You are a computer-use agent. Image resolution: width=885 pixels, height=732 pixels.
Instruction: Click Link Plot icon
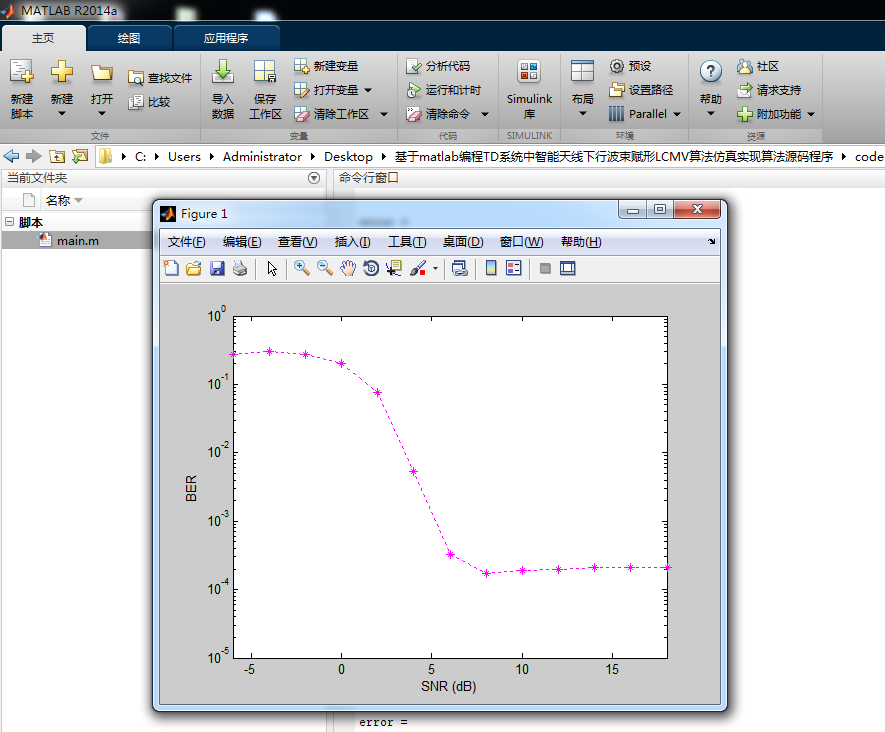460,269
